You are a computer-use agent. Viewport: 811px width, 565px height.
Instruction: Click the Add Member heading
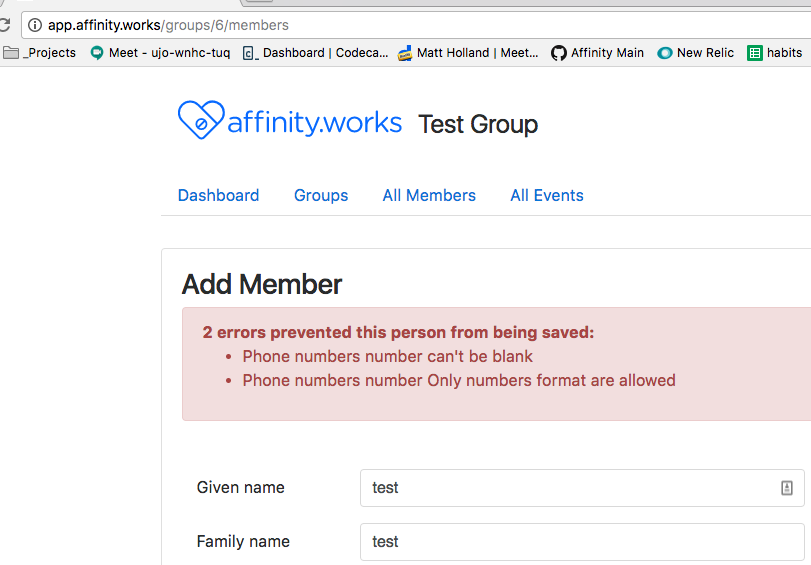[262, 285]
